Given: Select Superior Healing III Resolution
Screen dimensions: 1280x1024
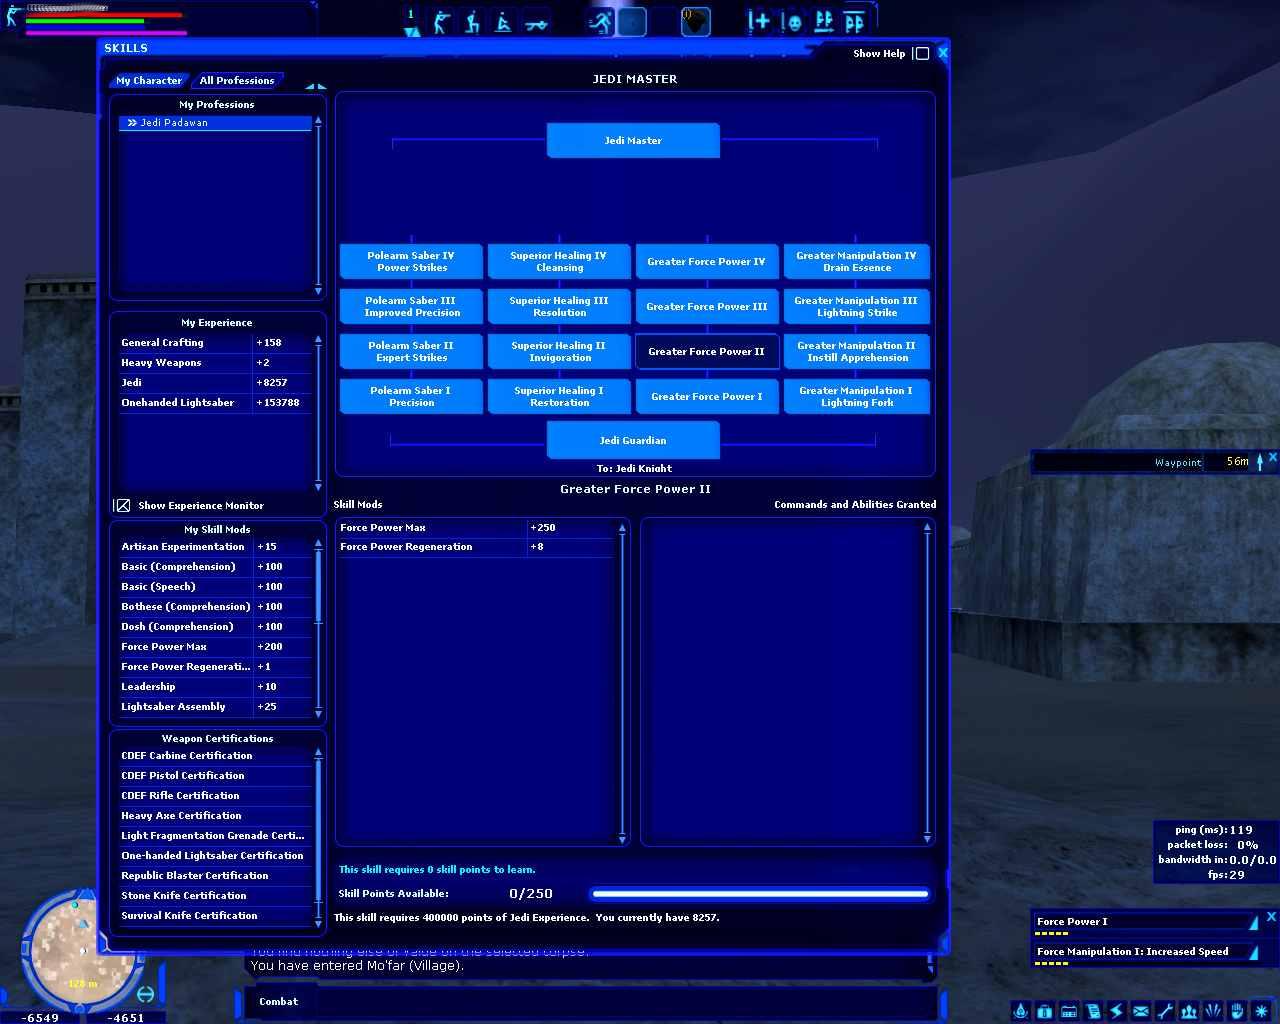Looking at the screenshot, I should tap(559, 306).
